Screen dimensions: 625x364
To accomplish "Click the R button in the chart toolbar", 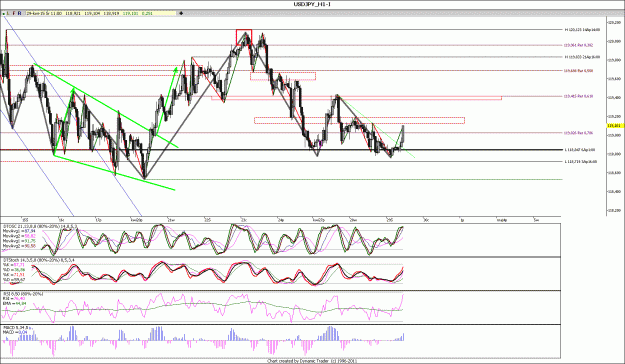I will (x=20, y=13).
